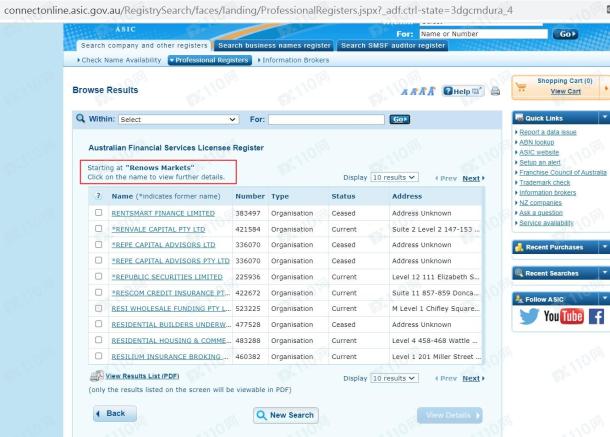This screenshot has width=610, height=437.
Task: Open REPUBLIC SECURITIES LIMITED details link
Action: point(167,277)
